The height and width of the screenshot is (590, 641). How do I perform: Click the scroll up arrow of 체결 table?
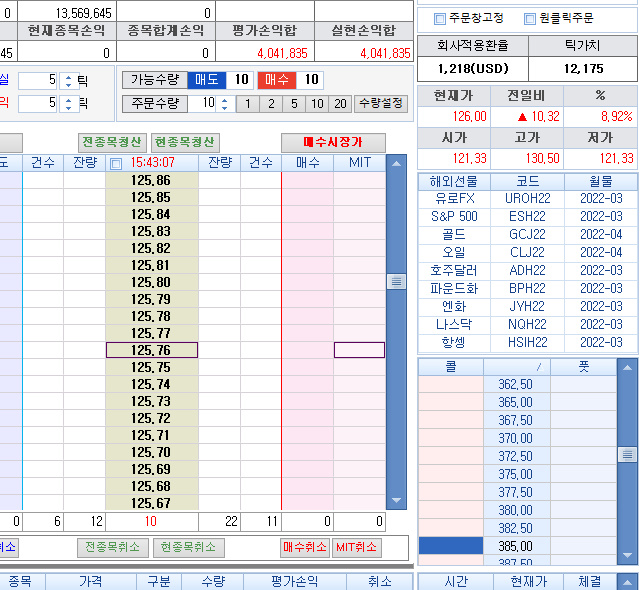[627, 582]
